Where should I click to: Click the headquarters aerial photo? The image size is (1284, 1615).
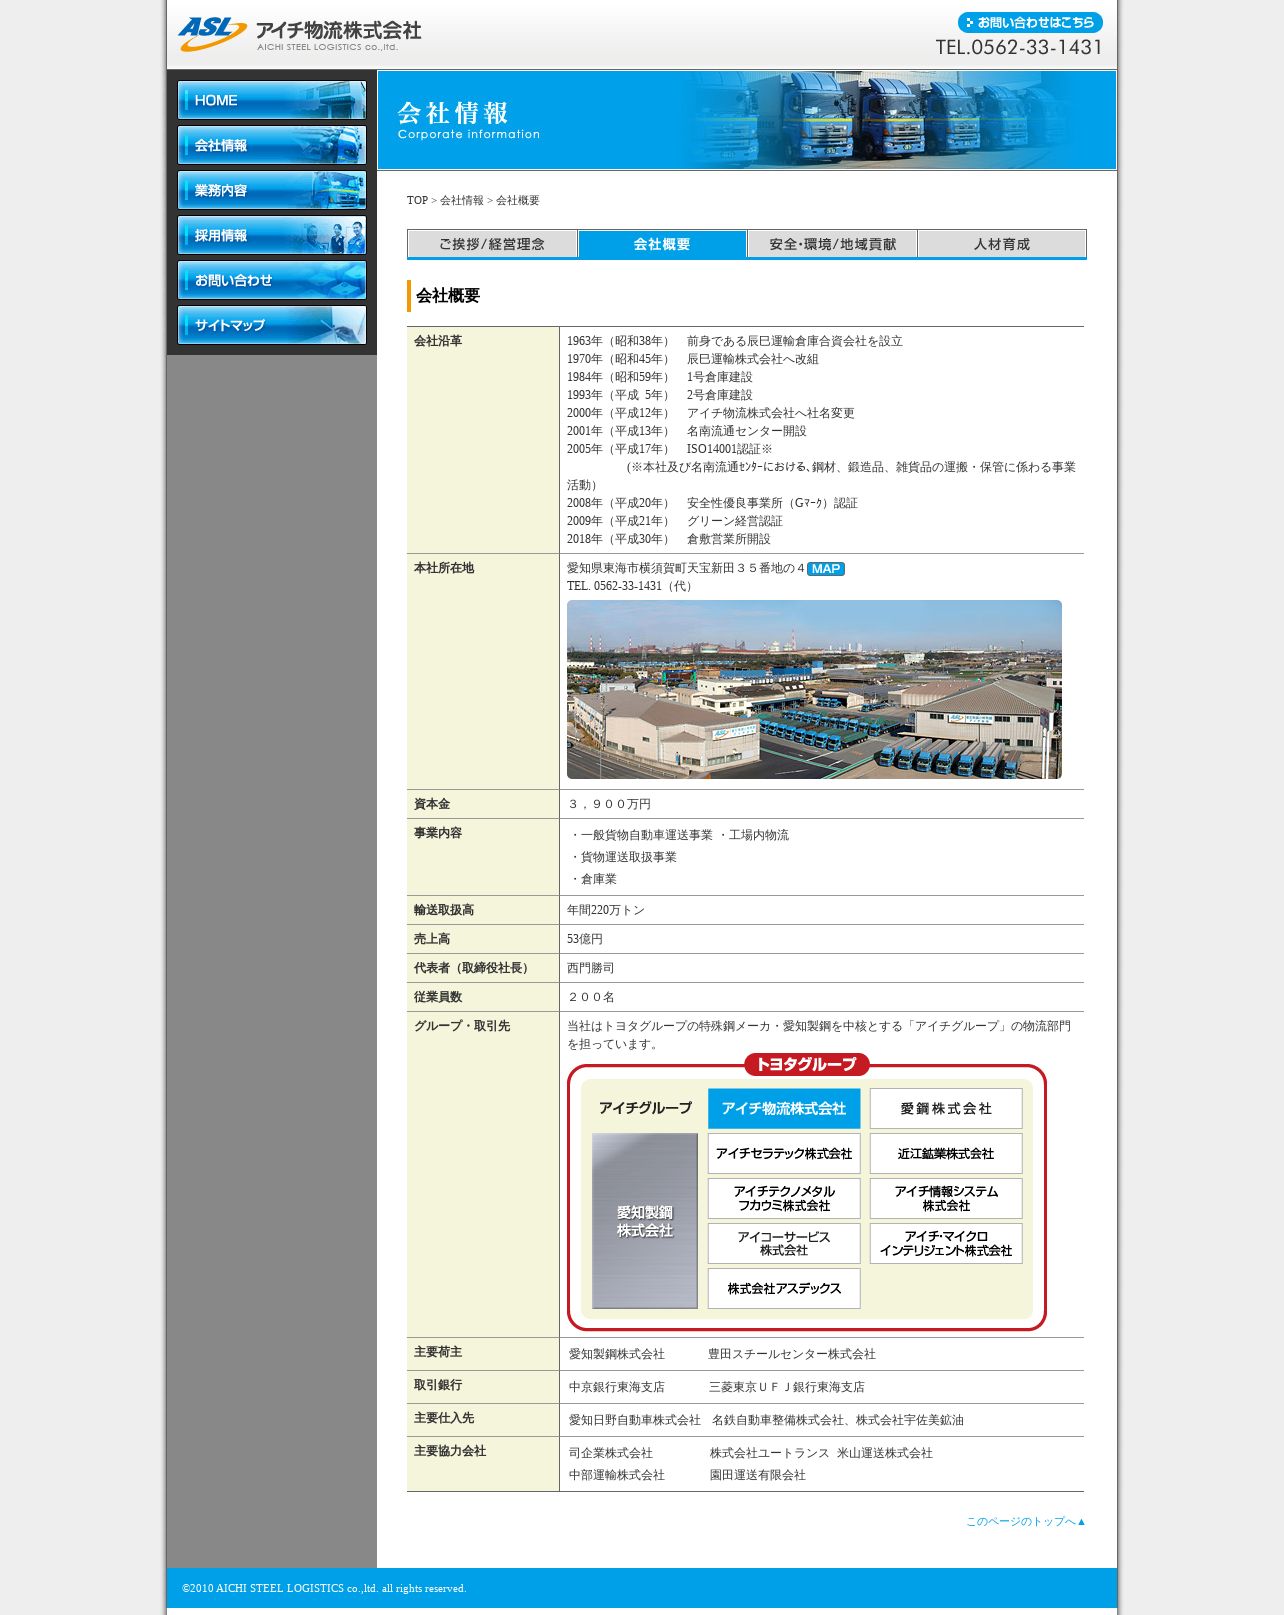pyautogui.click(x=814, y=689)
